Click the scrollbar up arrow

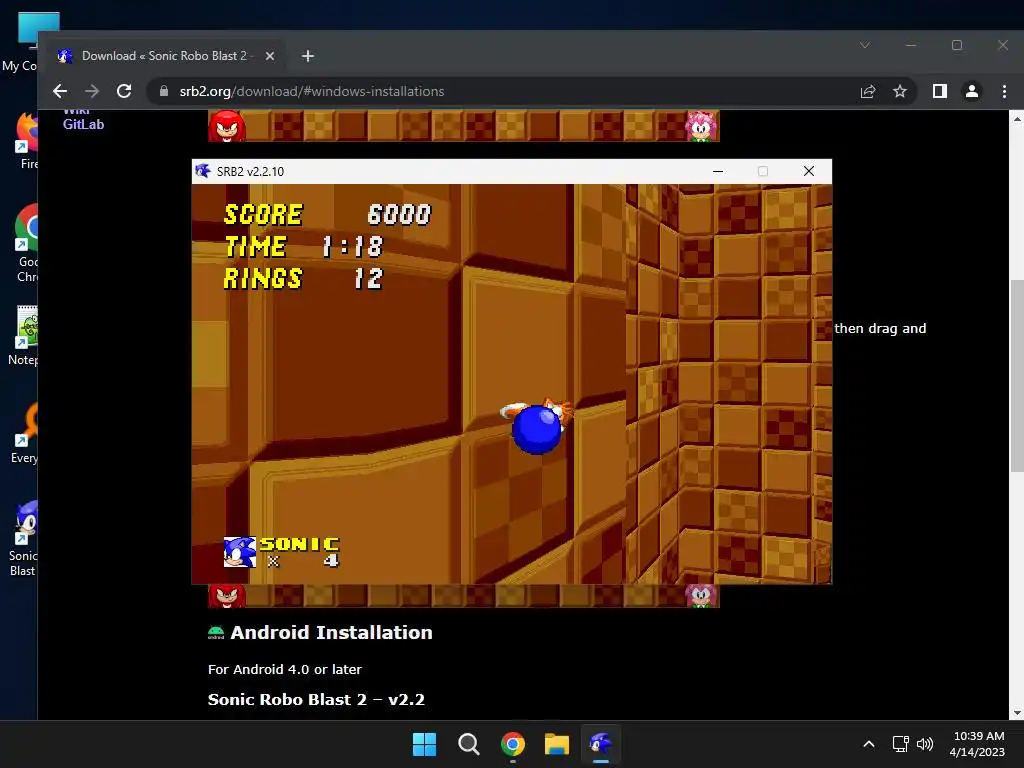[1017, 118]
